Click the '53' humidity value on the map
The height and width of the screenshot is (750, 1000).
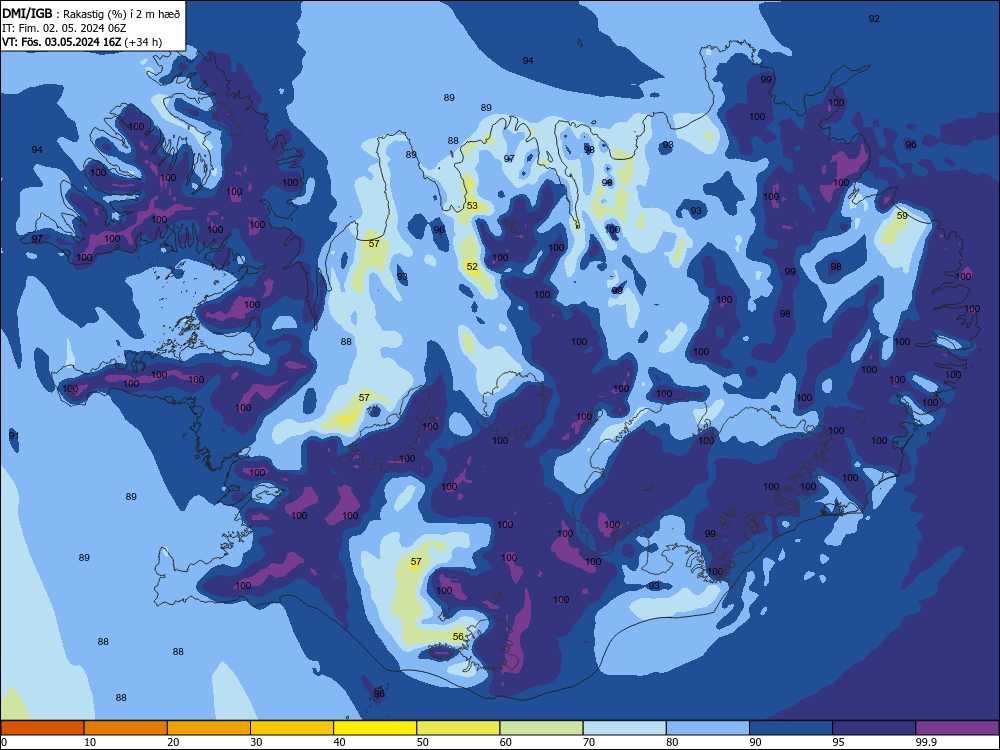[472, 205]
